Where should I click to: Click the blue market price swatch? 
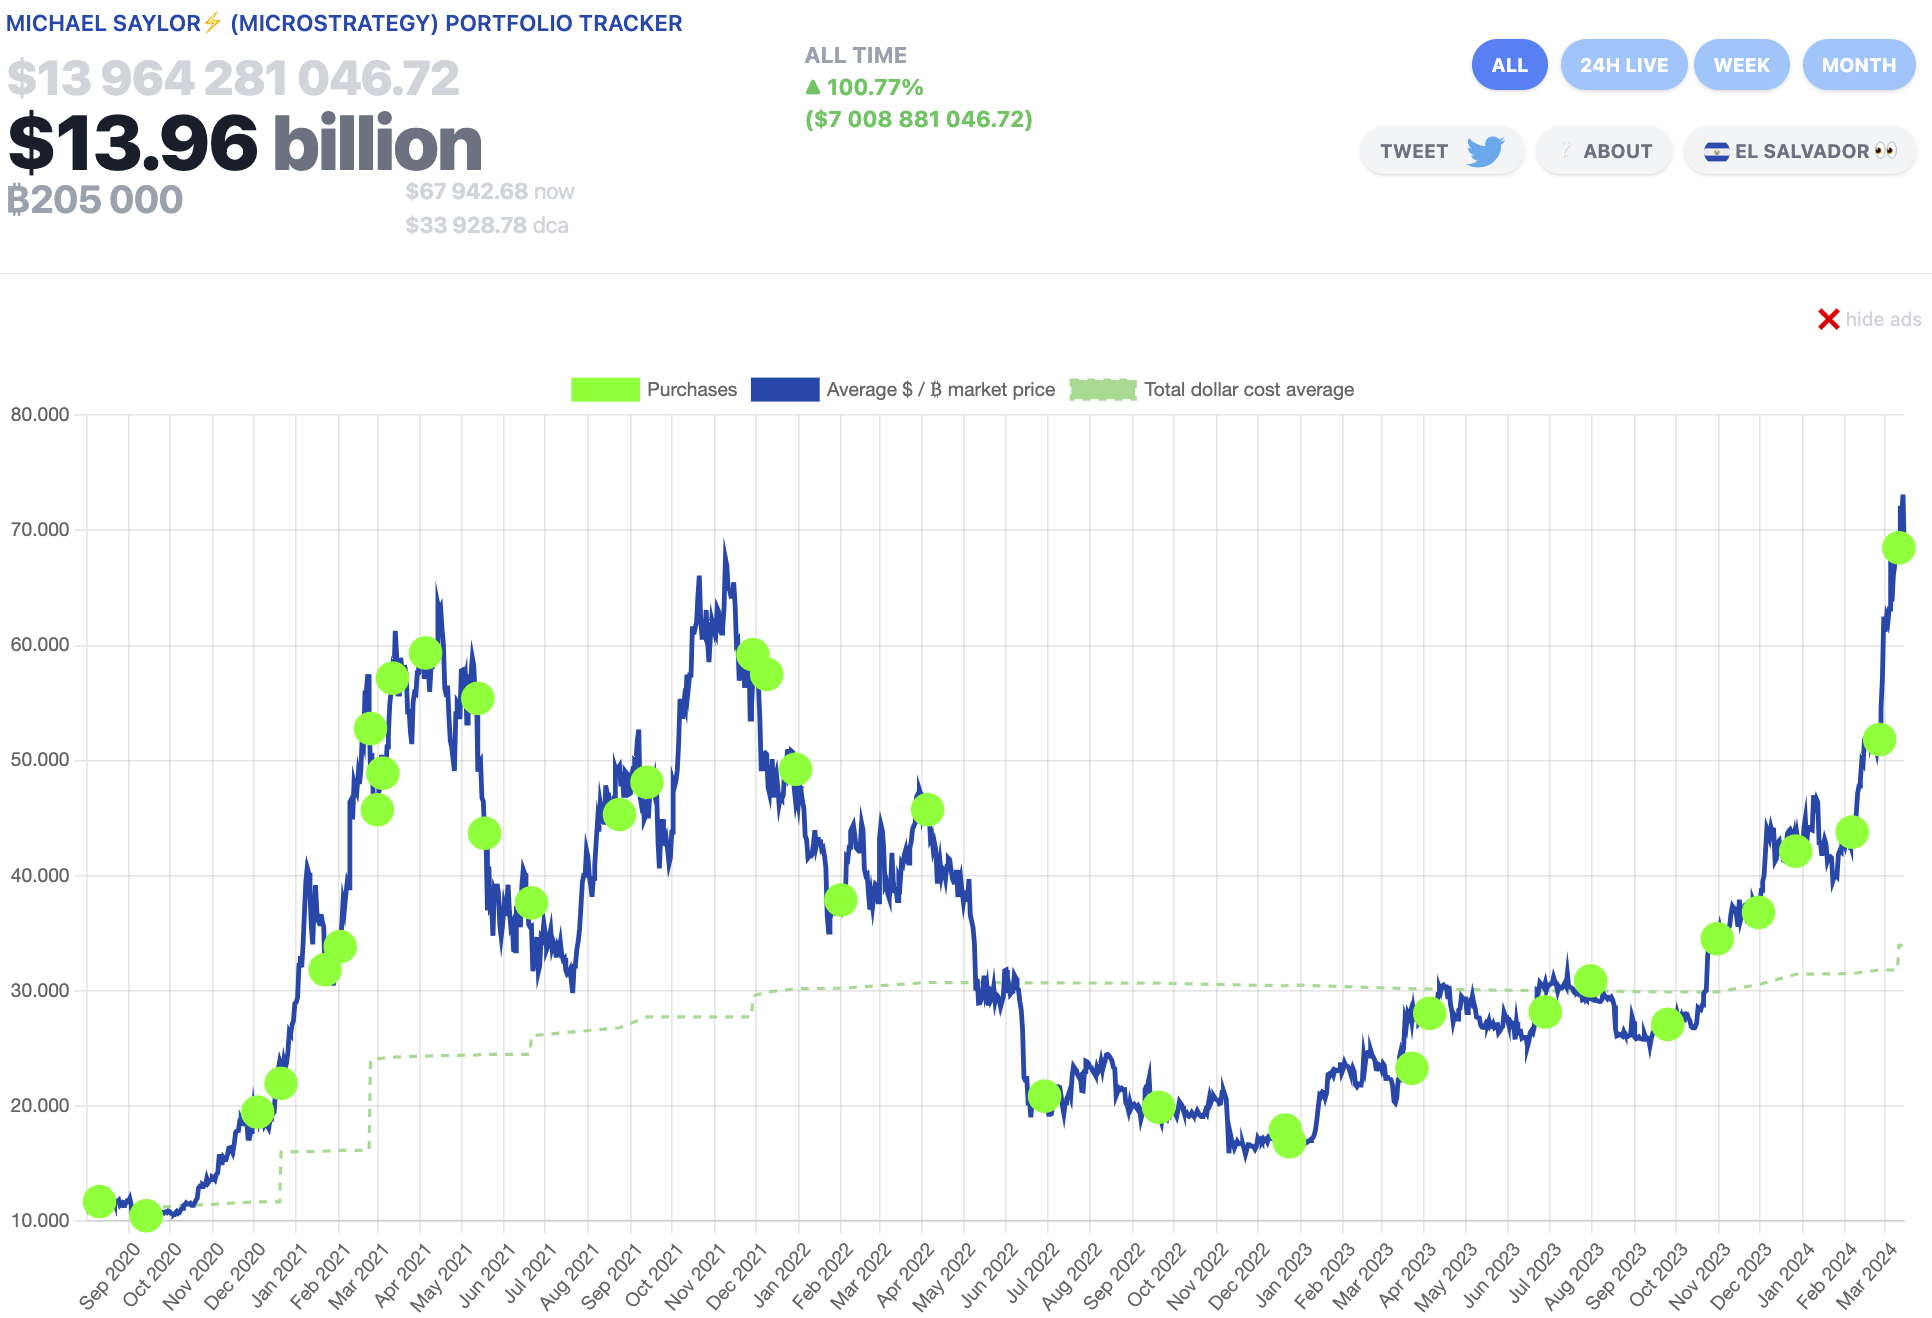[x=785, y=389]
